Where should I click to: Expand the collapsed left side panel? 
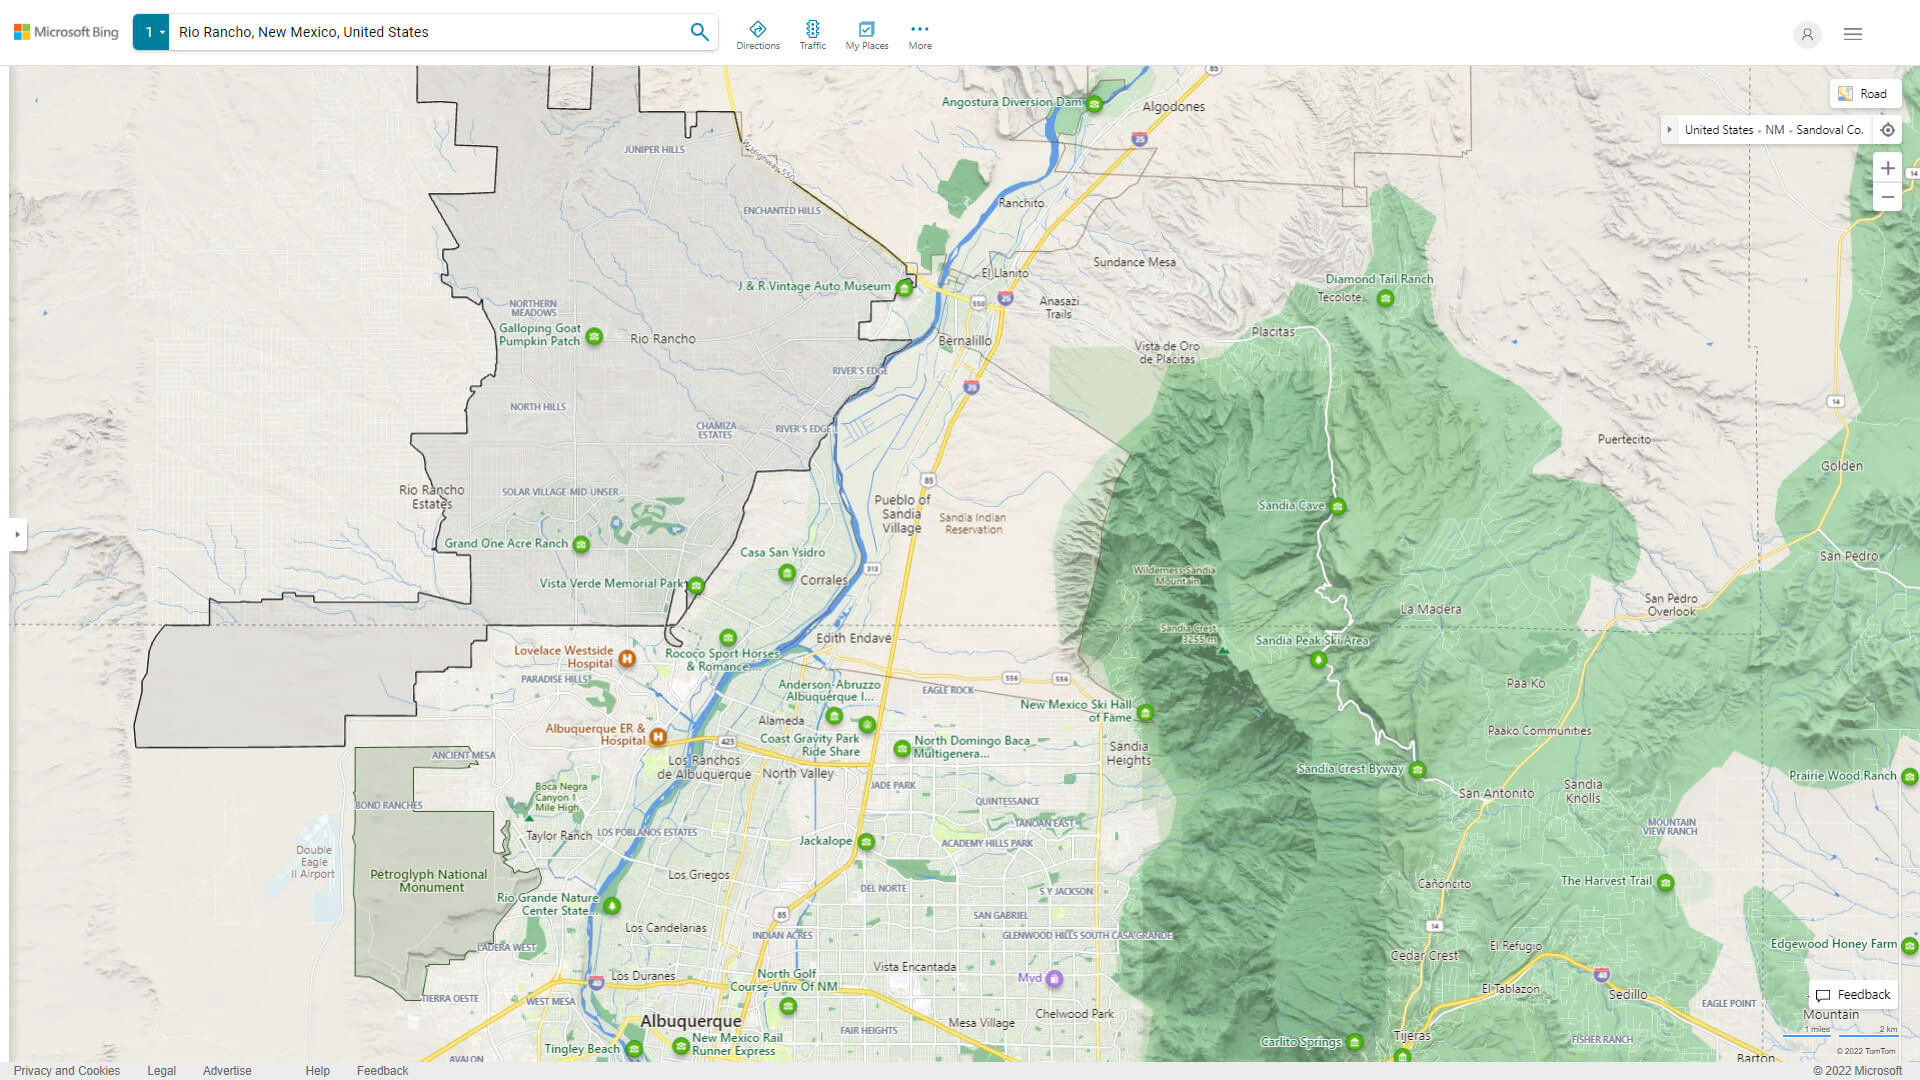19,536
